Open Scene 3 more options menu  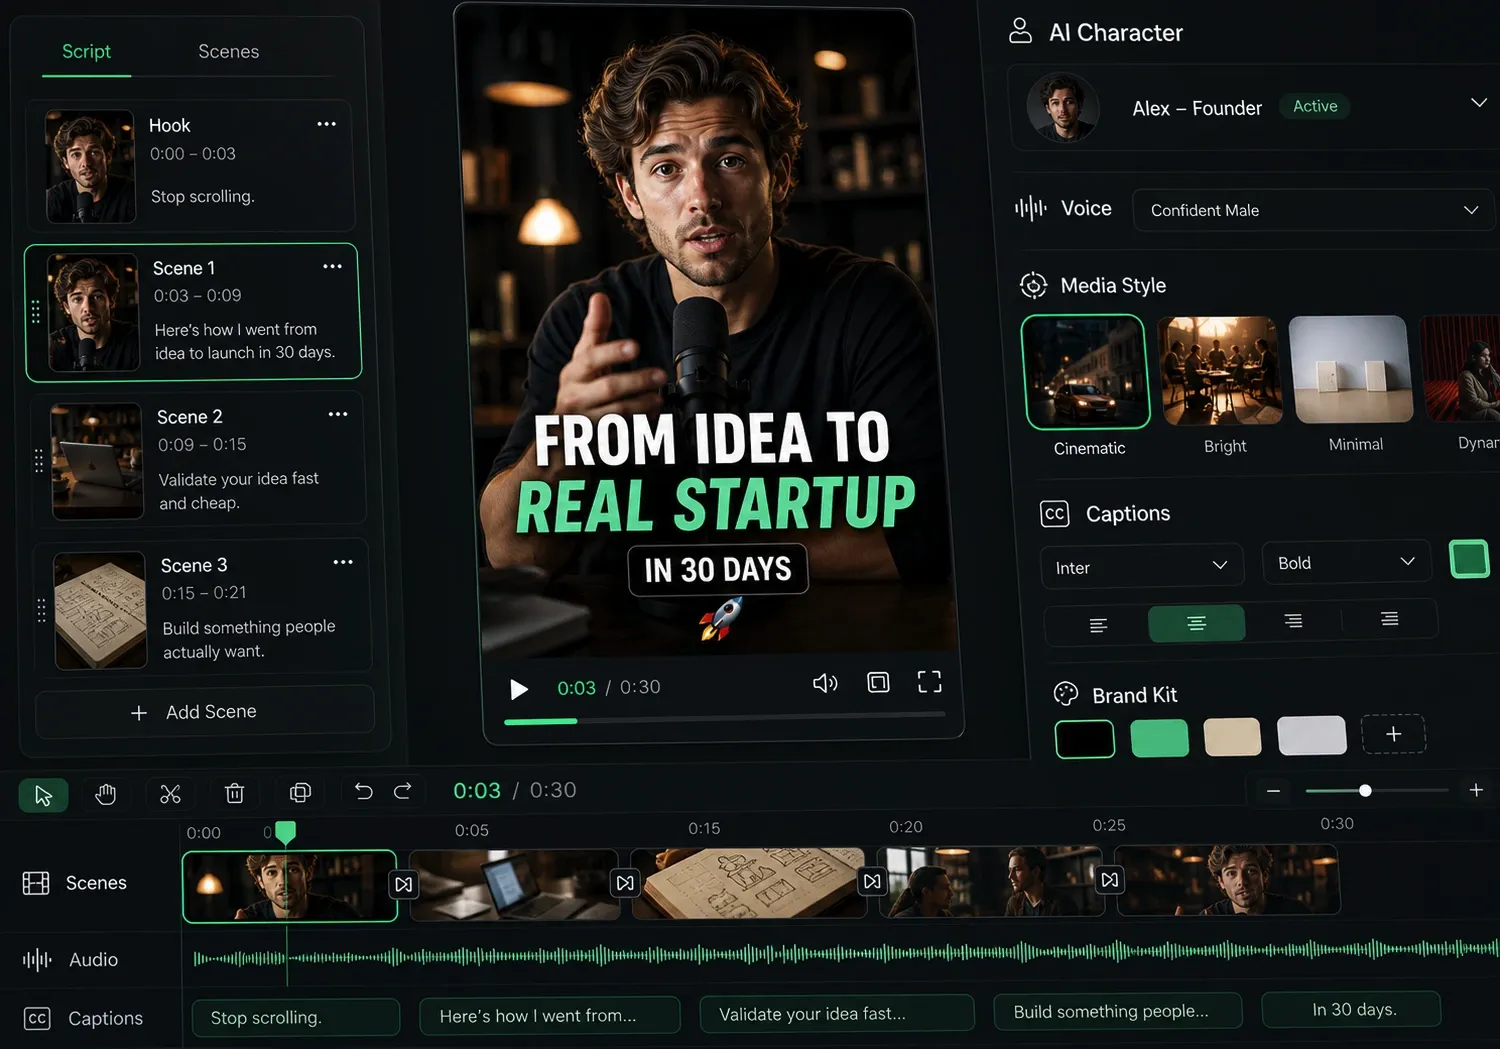pos(343,562)
